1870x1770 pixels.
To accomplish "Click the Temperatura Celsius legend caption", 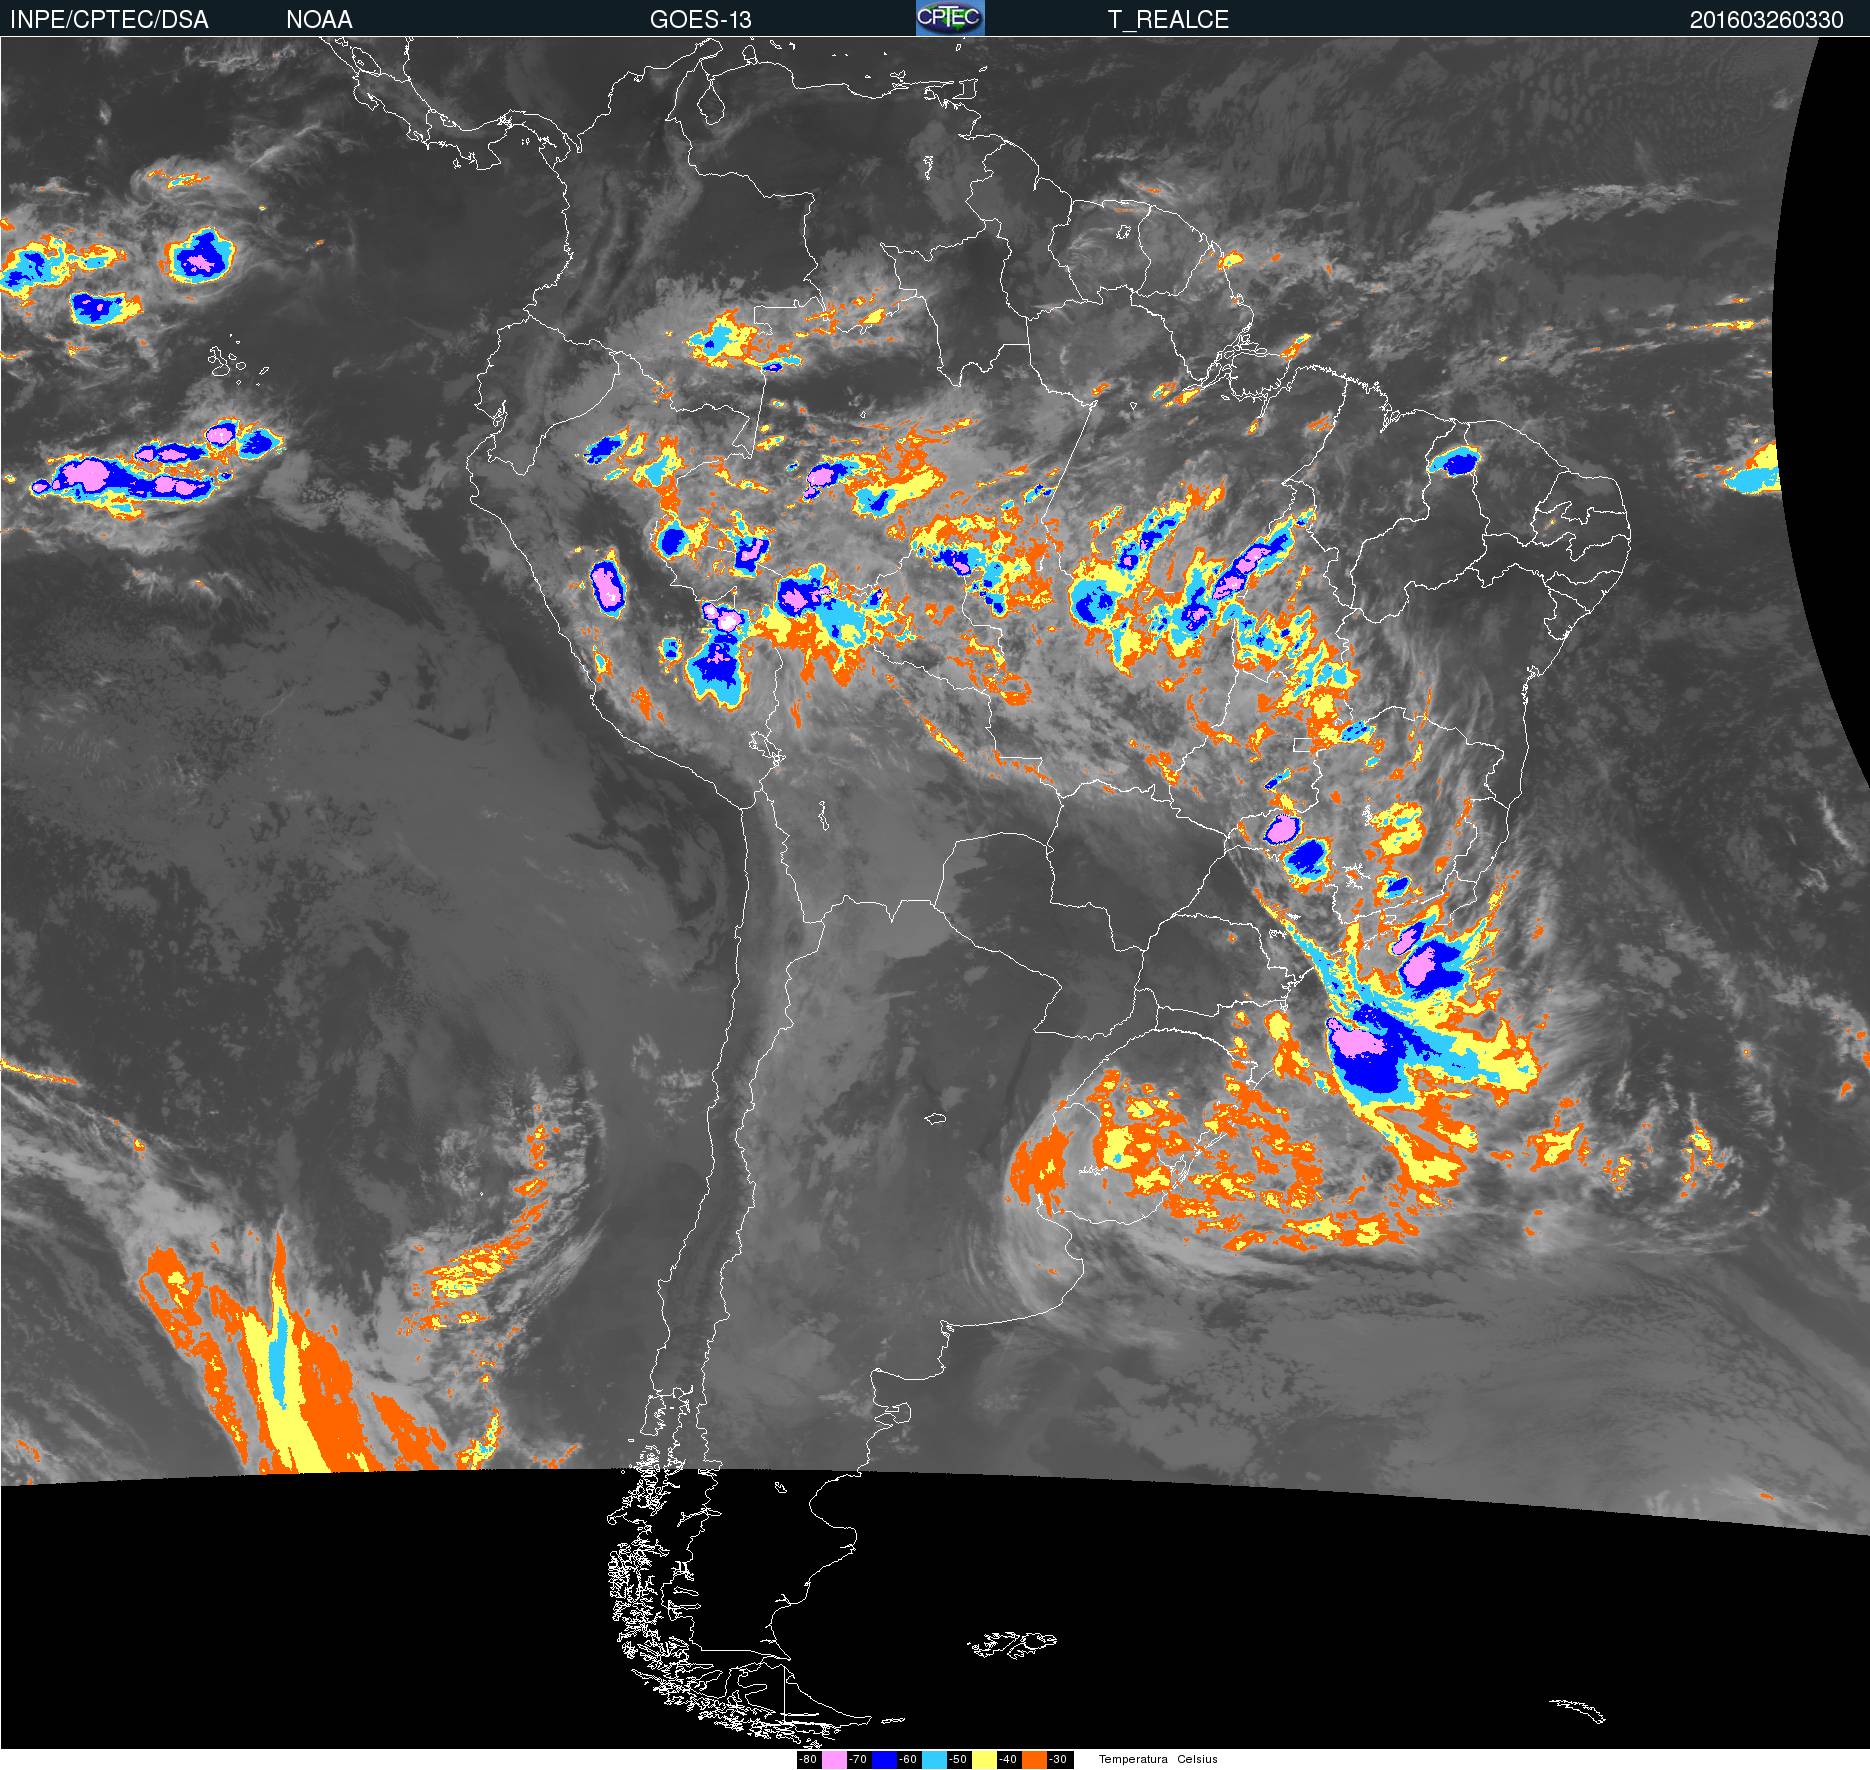I will (x=1158, y=1759).
